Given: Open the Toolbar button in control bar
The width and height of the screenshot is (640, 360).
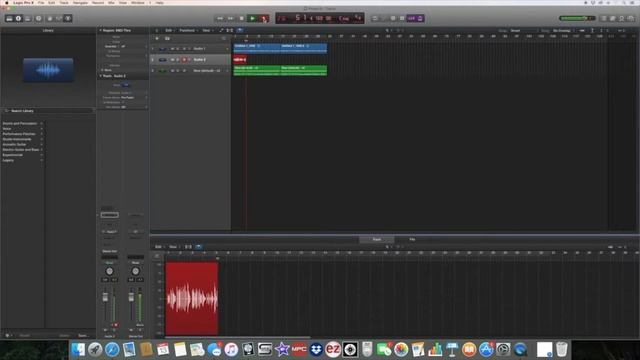Looking at the screenshot, I should tap(28, 18).
